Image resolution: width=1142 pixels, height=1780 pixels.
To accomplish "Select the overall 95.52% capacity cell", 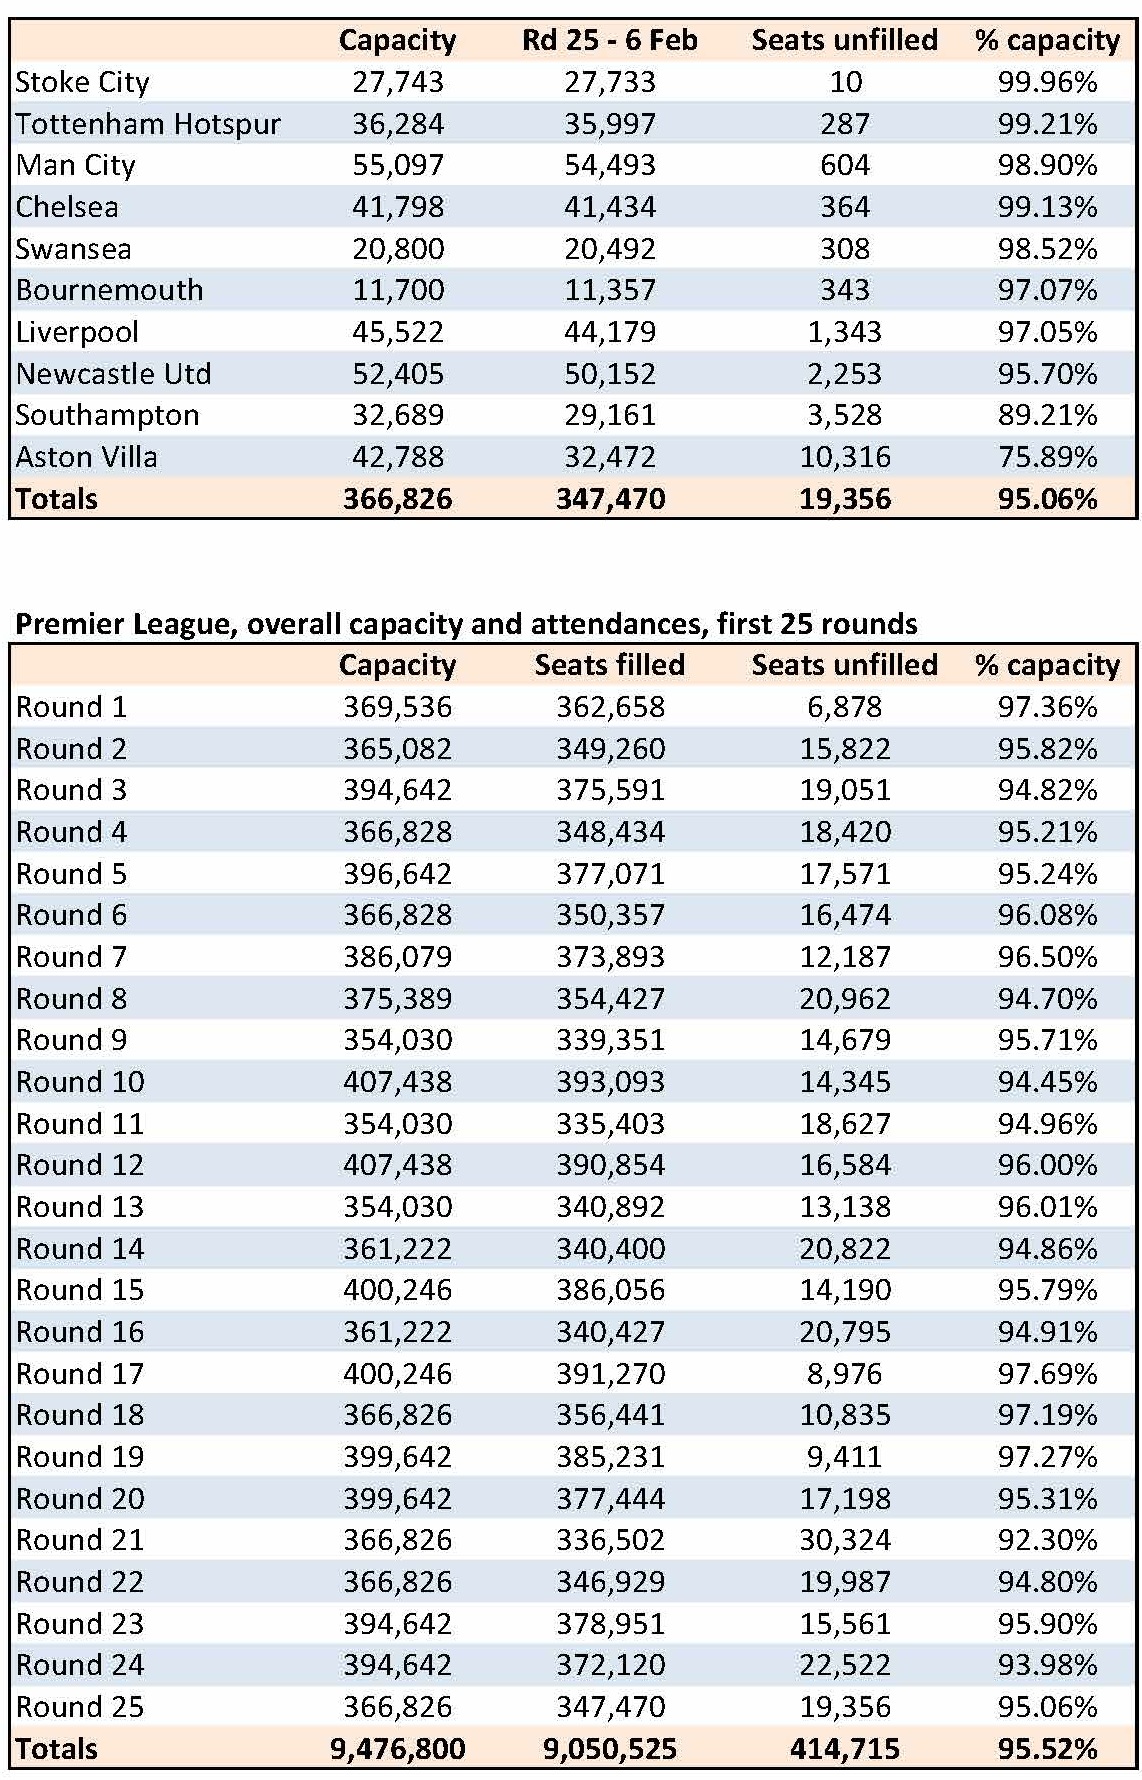I will (1047, 1749).
